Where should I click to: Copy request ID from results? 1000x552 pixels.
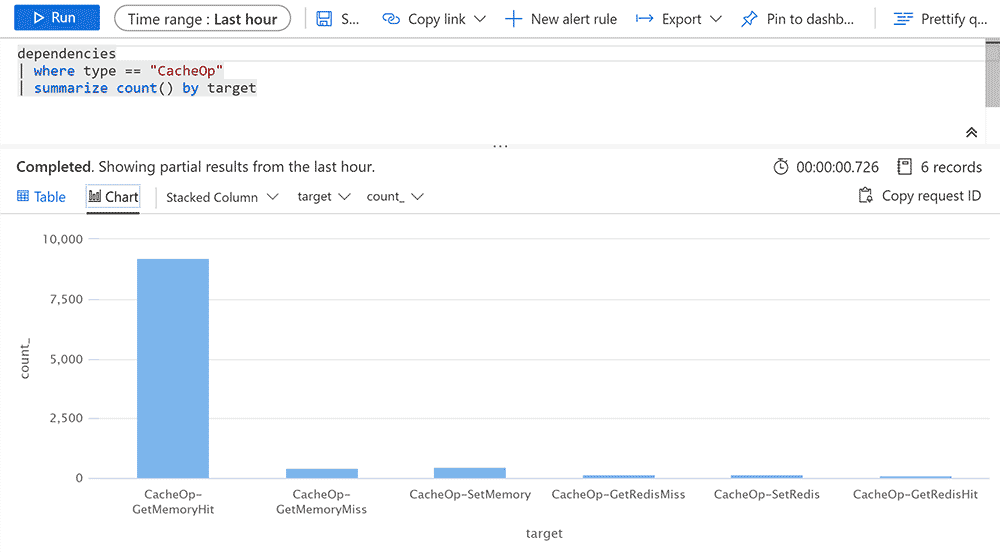(920, 196)
